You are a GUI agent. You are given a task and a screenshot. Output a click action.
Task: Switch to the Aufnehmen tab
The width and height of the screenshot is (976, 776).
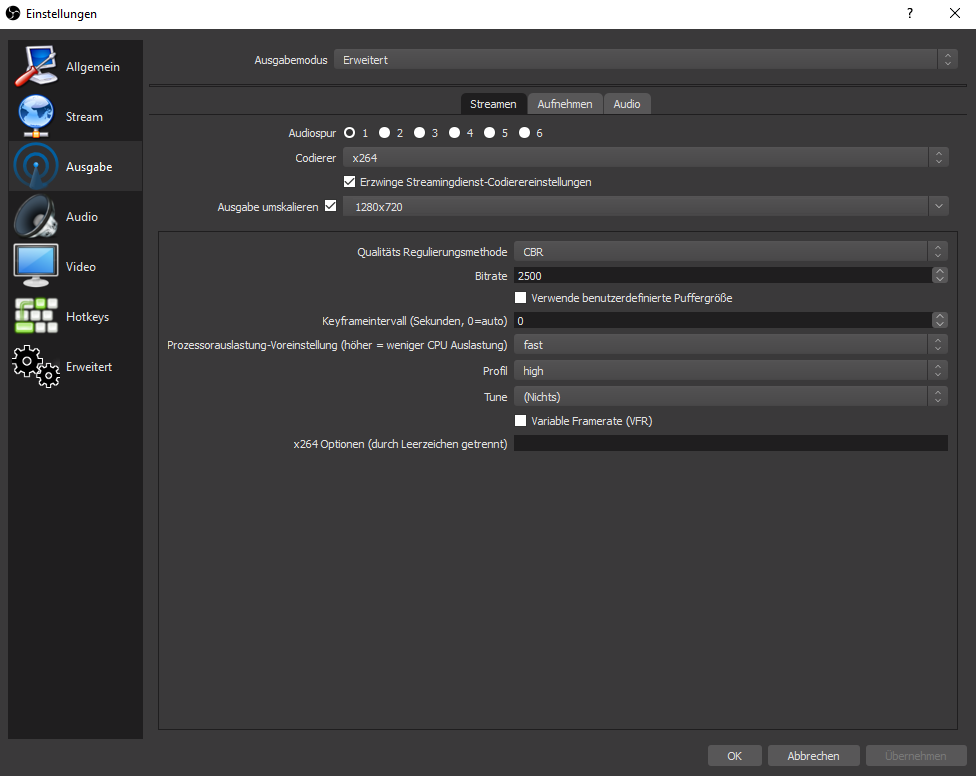tap(565, 104)
